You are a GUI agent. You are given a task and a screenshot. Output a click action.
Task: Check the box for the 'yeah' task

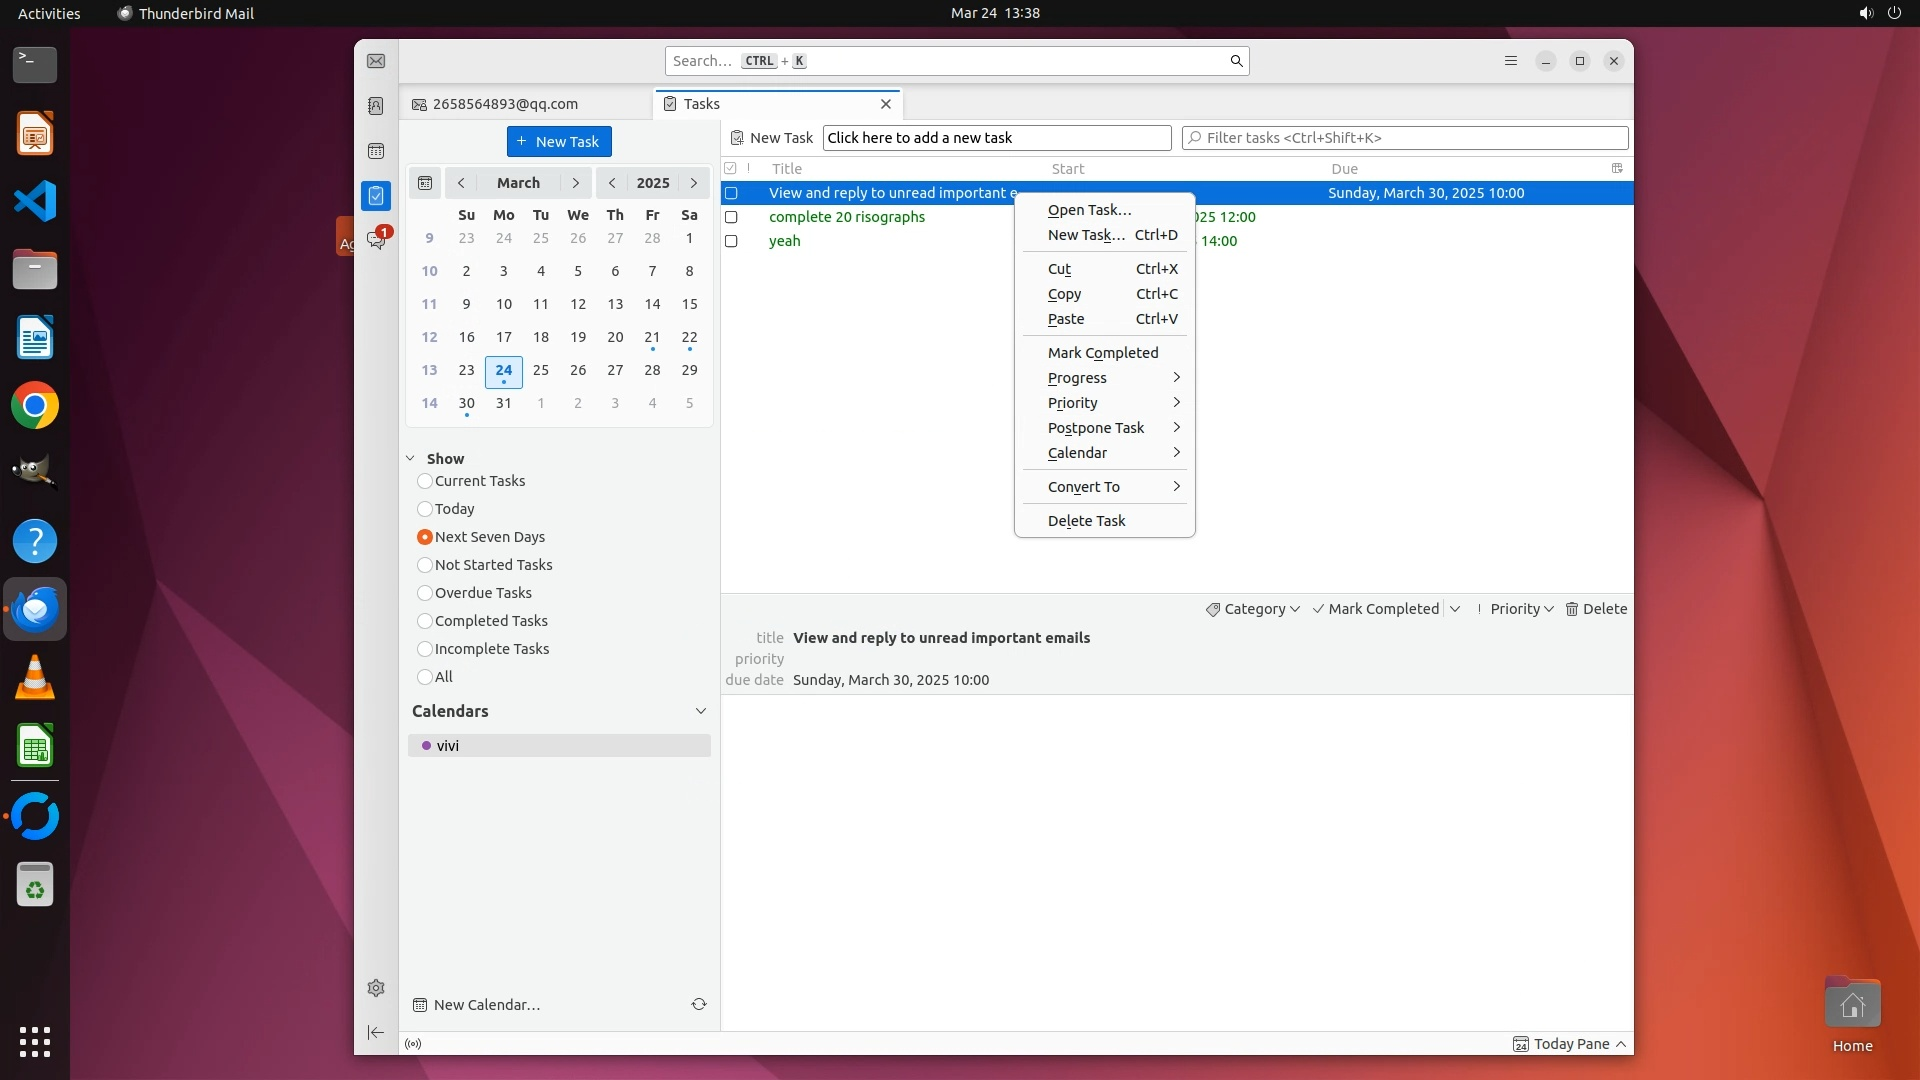click(x=731, y=241)
